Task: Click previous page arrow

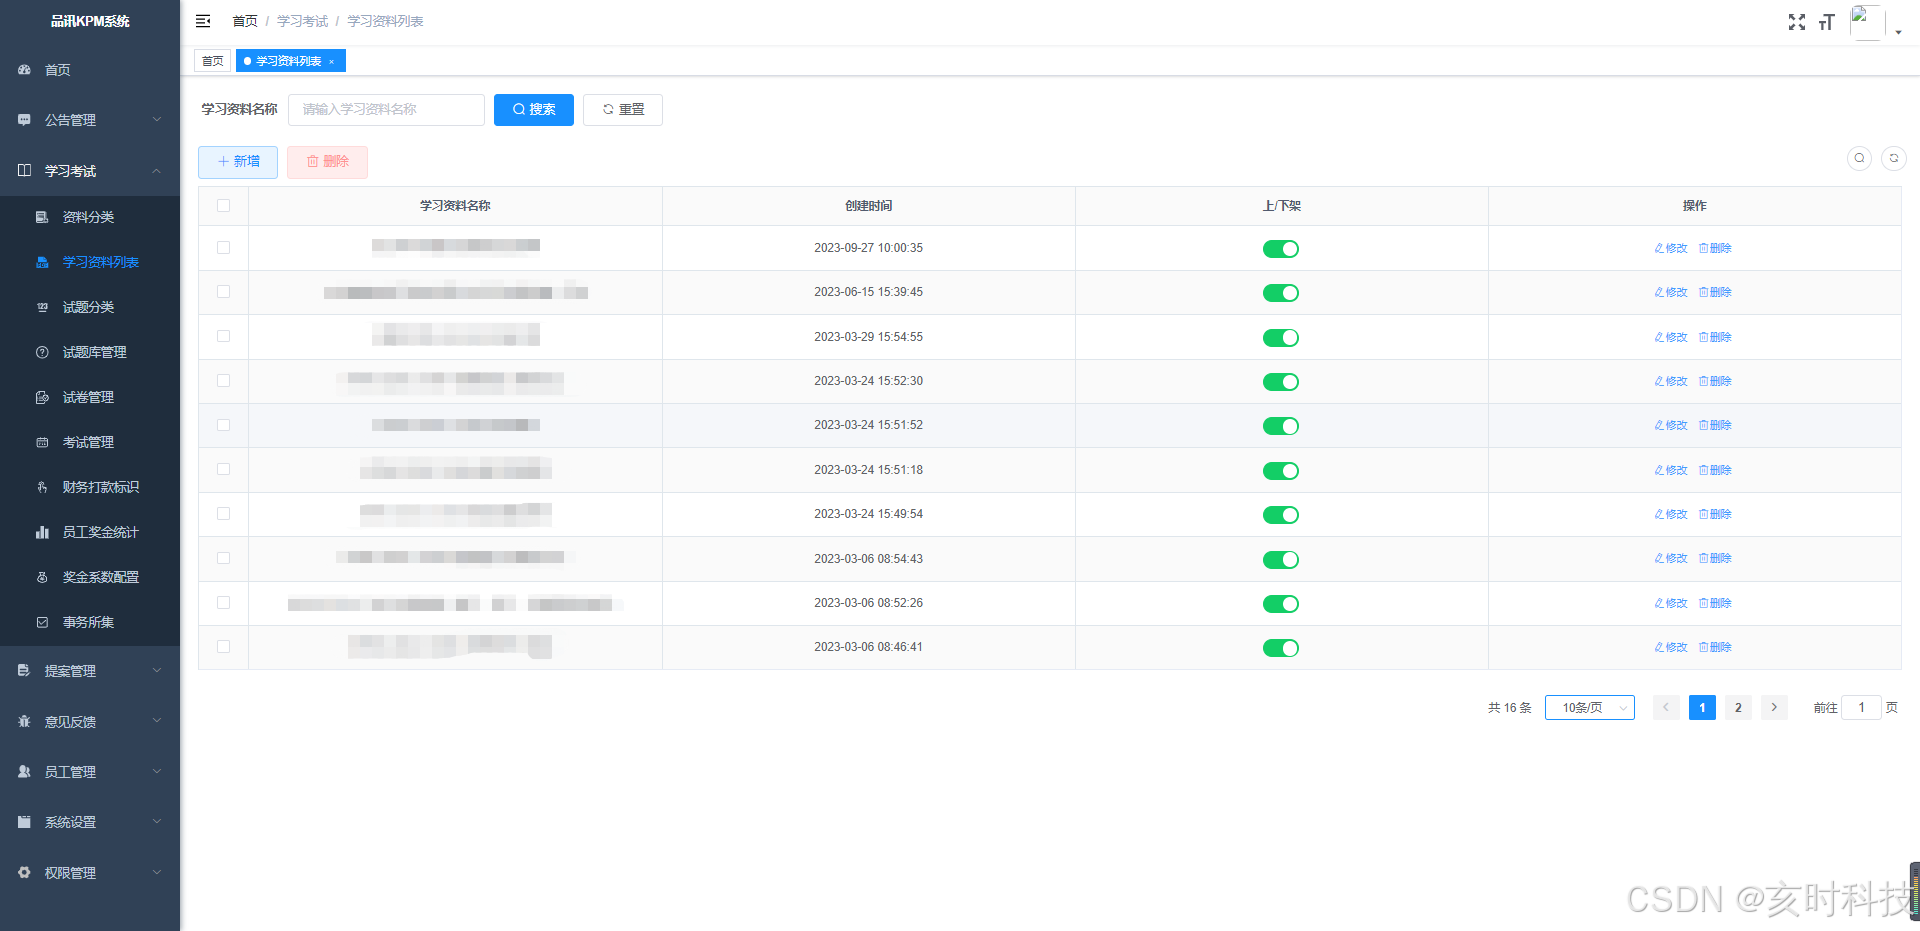Action: point(1666,708)
